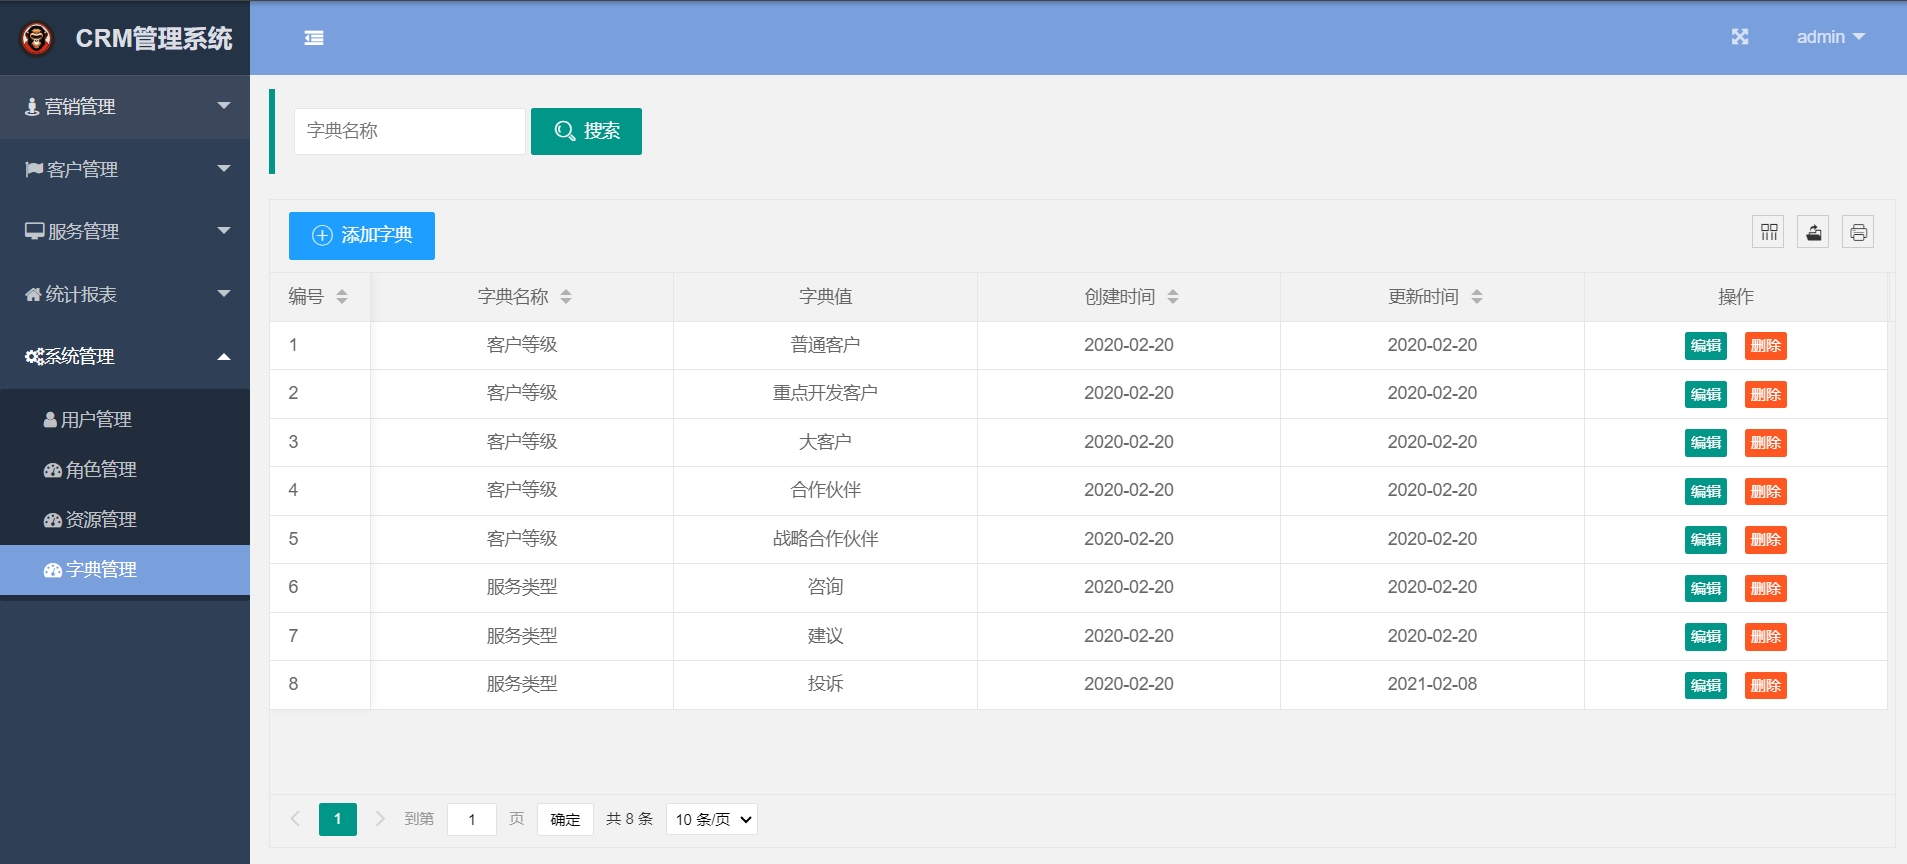The image size is (1907, 864).
Task: Click the CRM monkey logo icon
Action: tap(37, 38)
